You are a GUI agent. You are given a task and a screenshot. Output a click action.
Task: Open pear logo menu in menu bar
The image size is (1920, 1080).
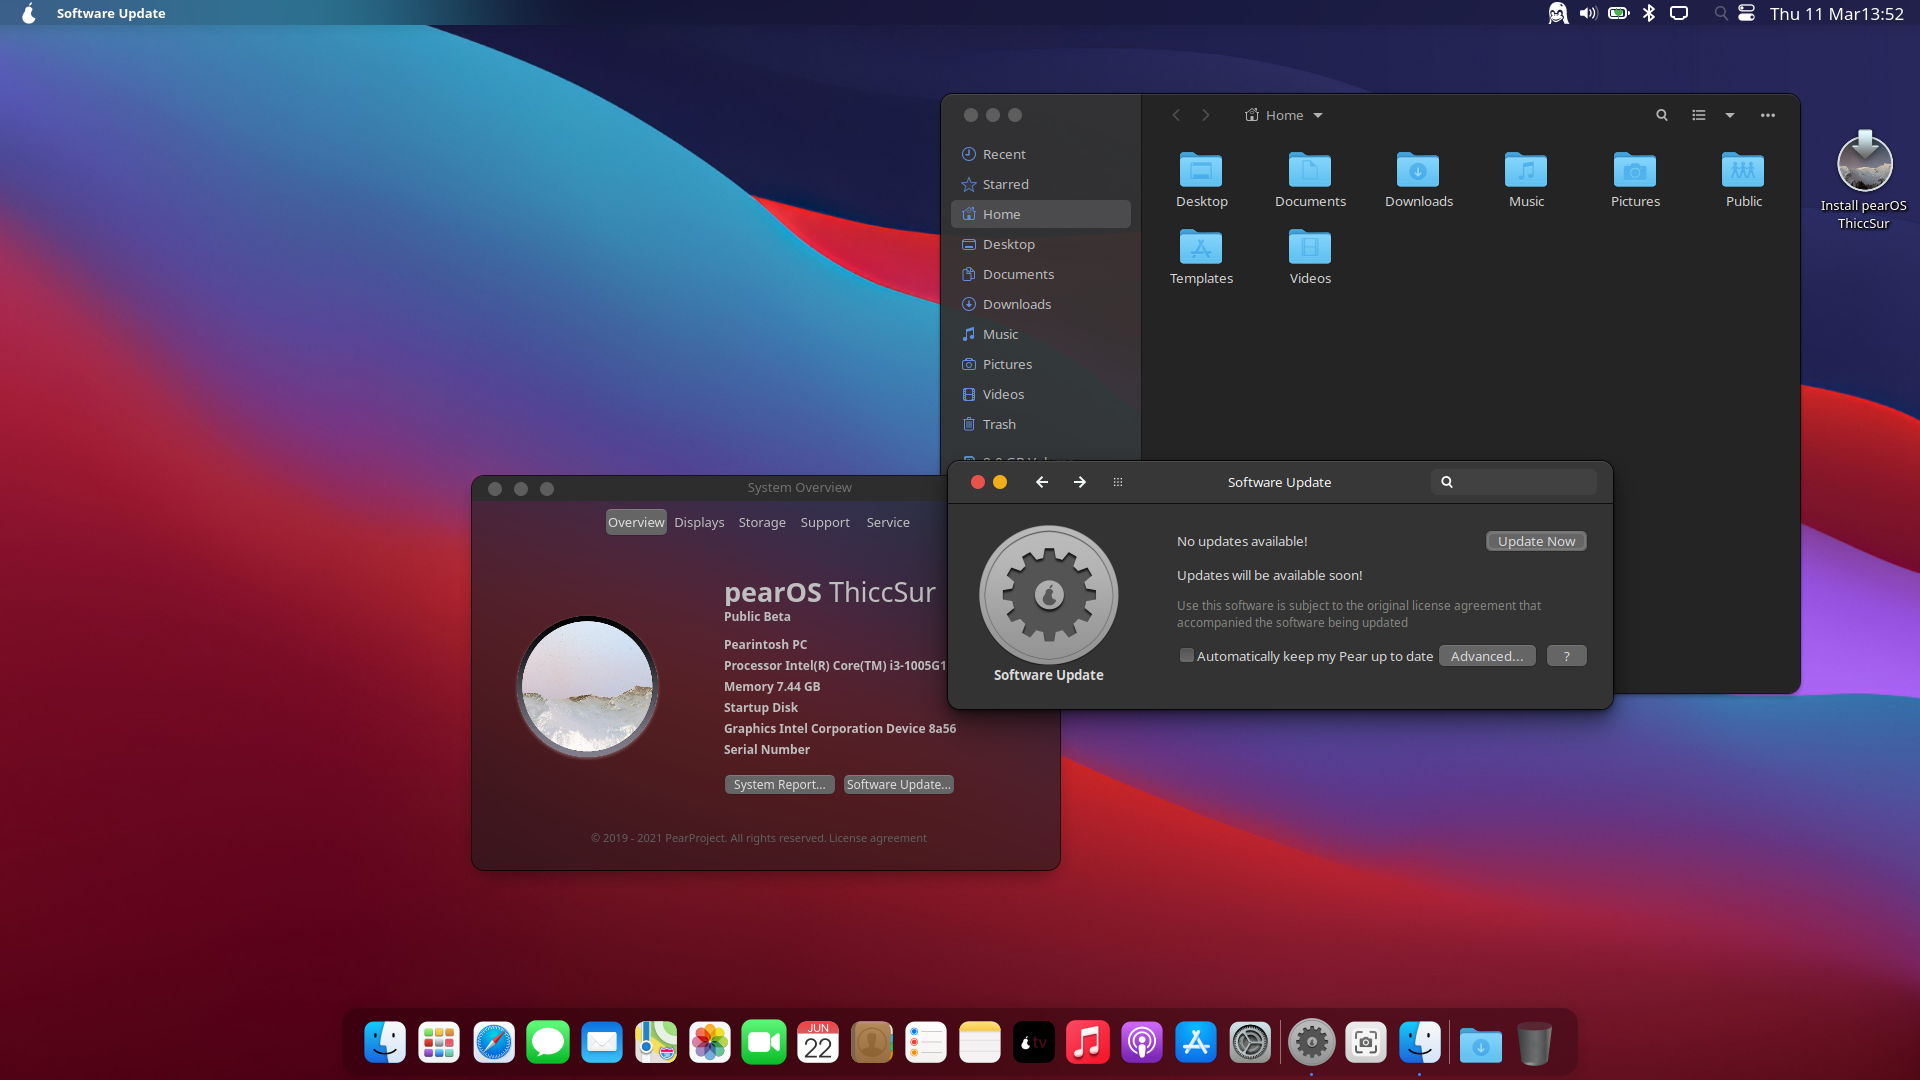[x=29, y=13]
